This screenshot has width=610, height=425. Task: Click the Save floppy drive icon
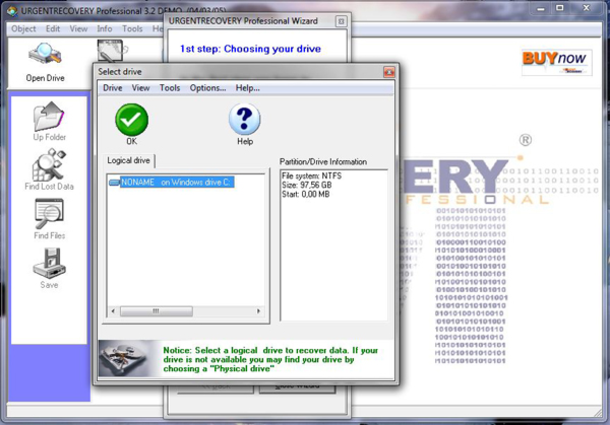coord(49,263)
